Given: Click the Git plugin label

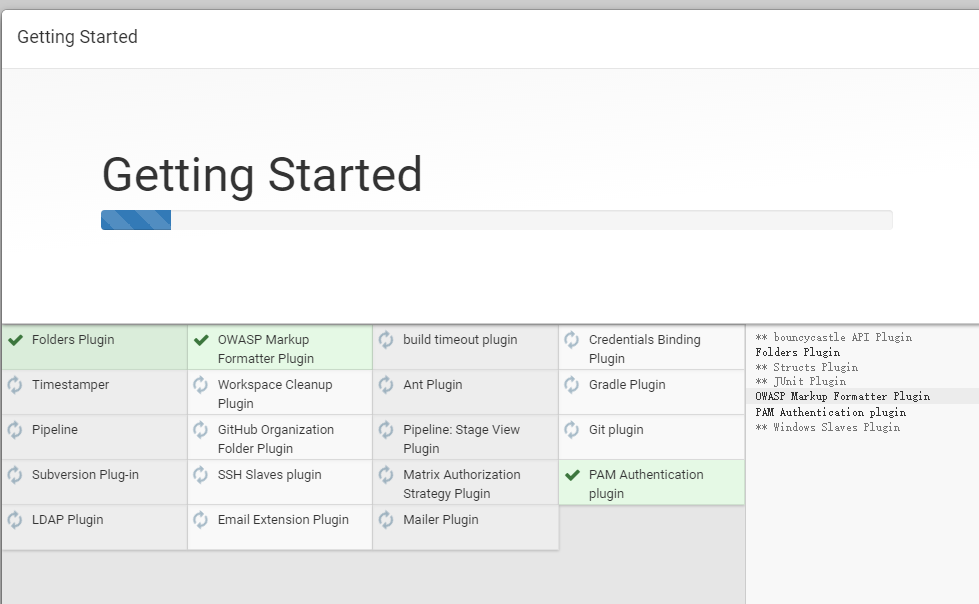Looking at the screenshot, I should point(616,430).
